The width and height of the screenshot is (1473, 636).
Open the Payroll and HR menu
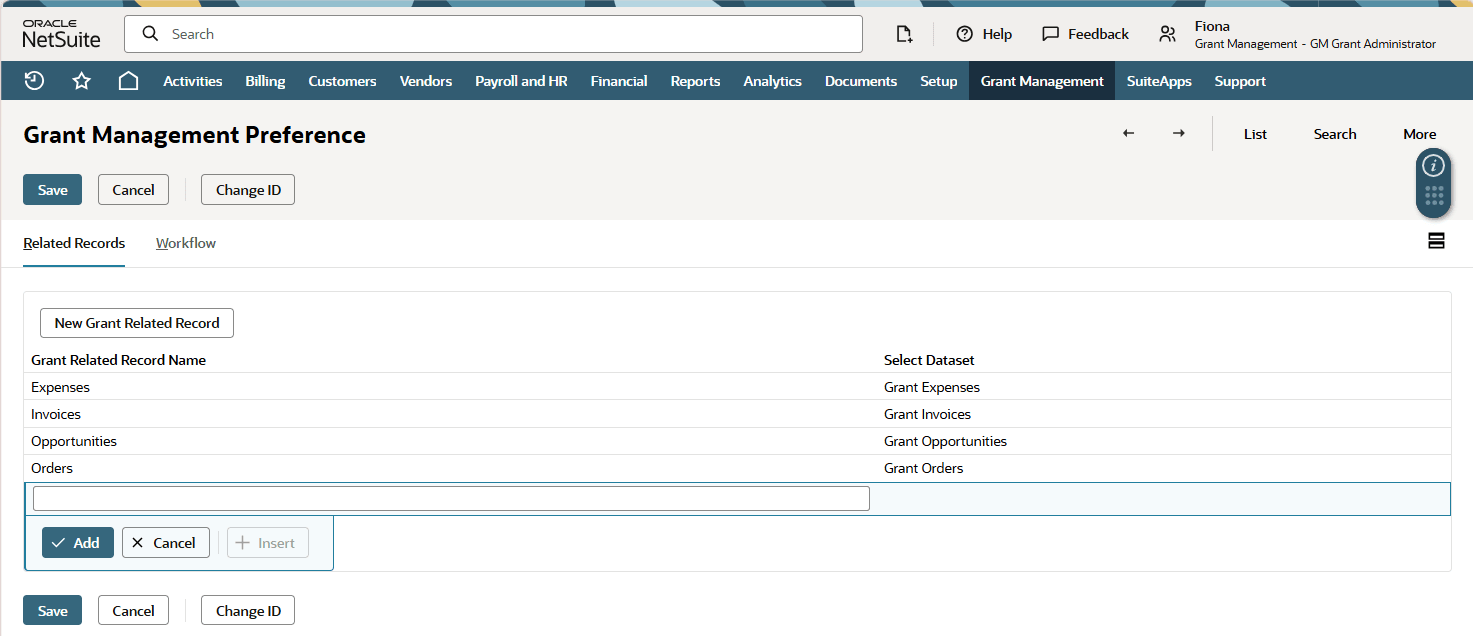[x=521, y=80]
